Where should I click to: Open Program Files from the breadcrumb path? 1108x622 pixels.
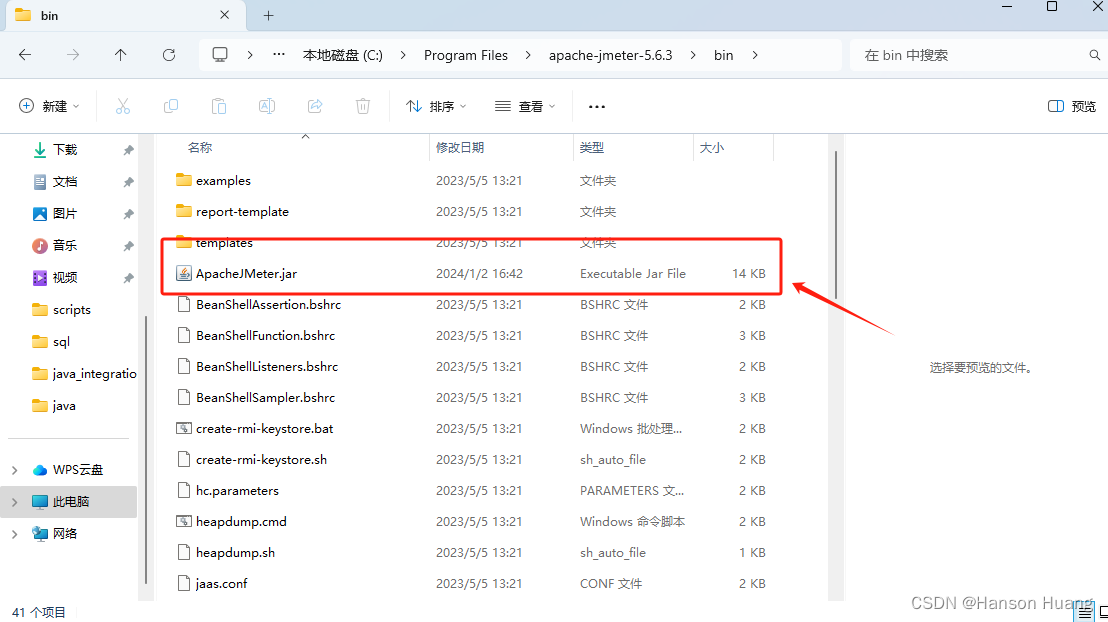[466, 55]
